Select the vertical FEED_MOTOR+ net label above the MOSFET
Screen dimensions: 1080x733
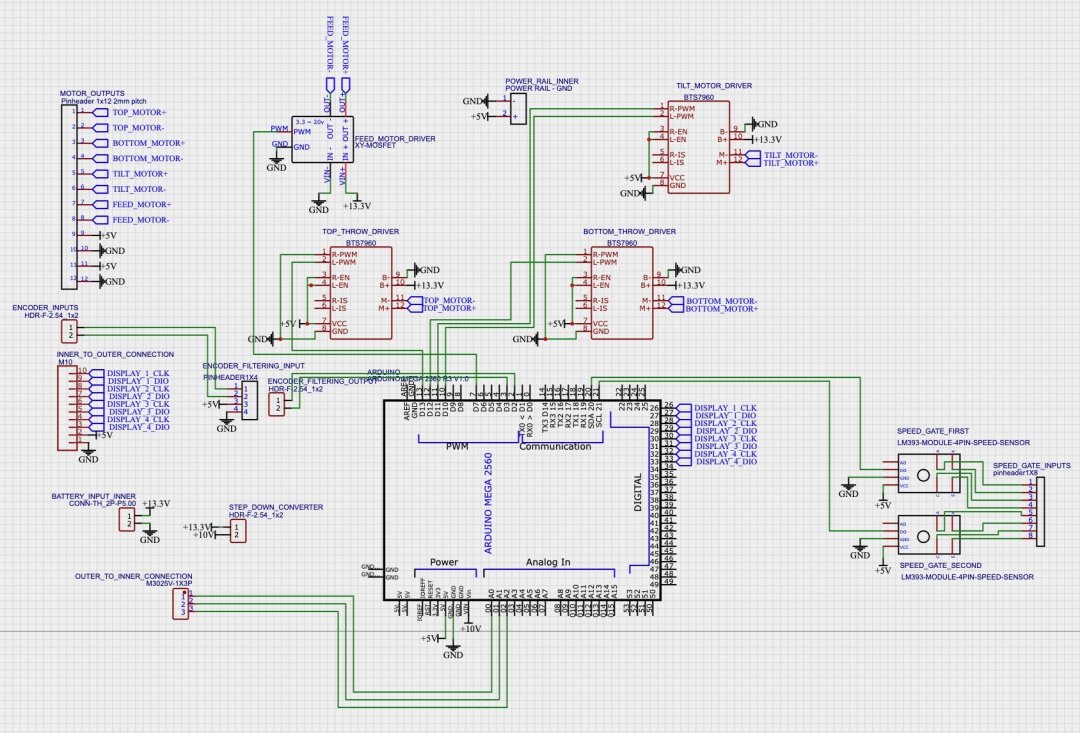pyautogui.click(x=345, y=45)
